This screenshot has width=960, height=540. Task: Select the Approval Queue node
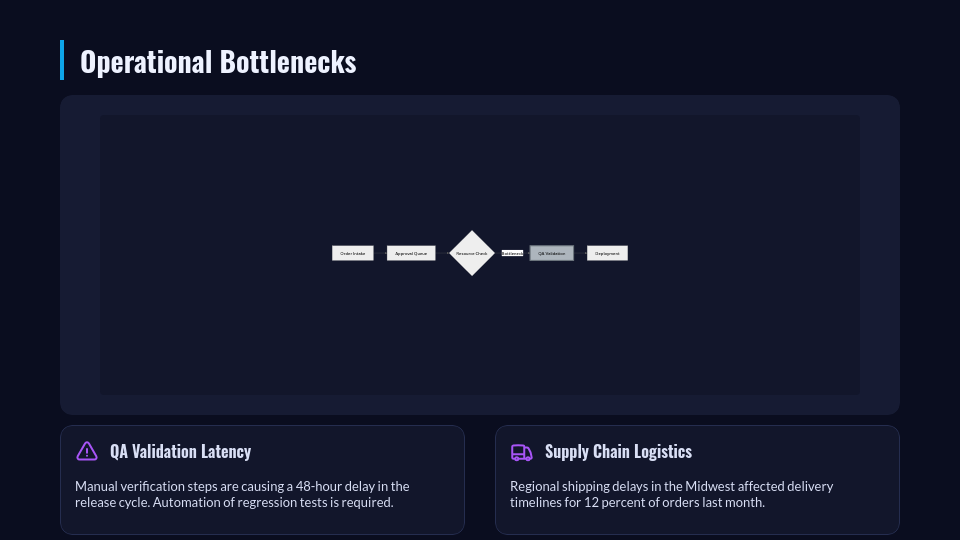pyautogui.click(x=411, y=253)
